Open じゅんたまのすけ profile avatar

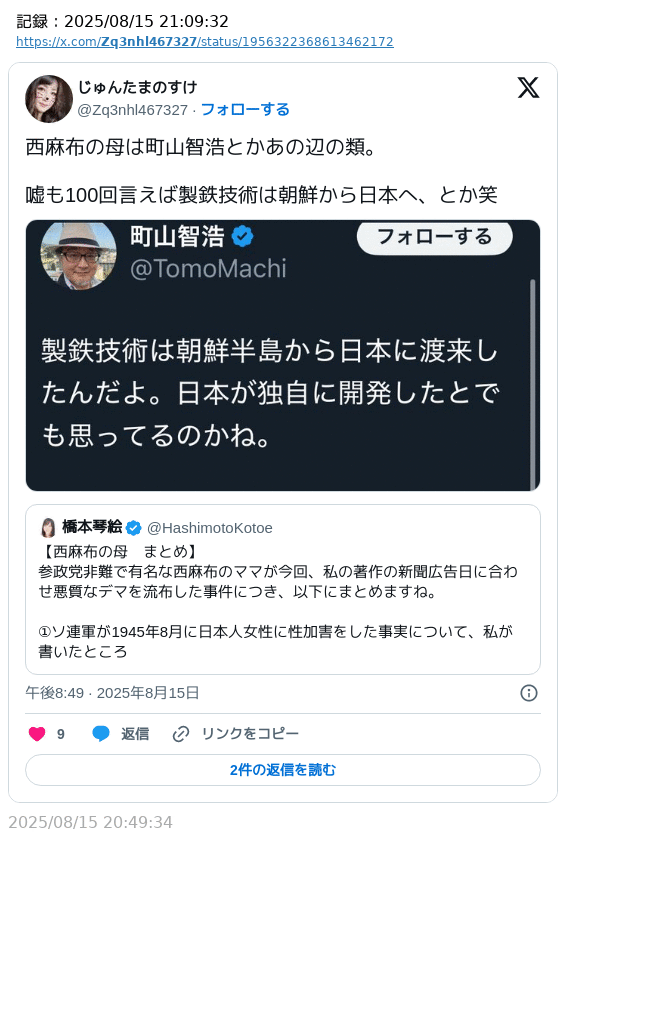(49, 99)
